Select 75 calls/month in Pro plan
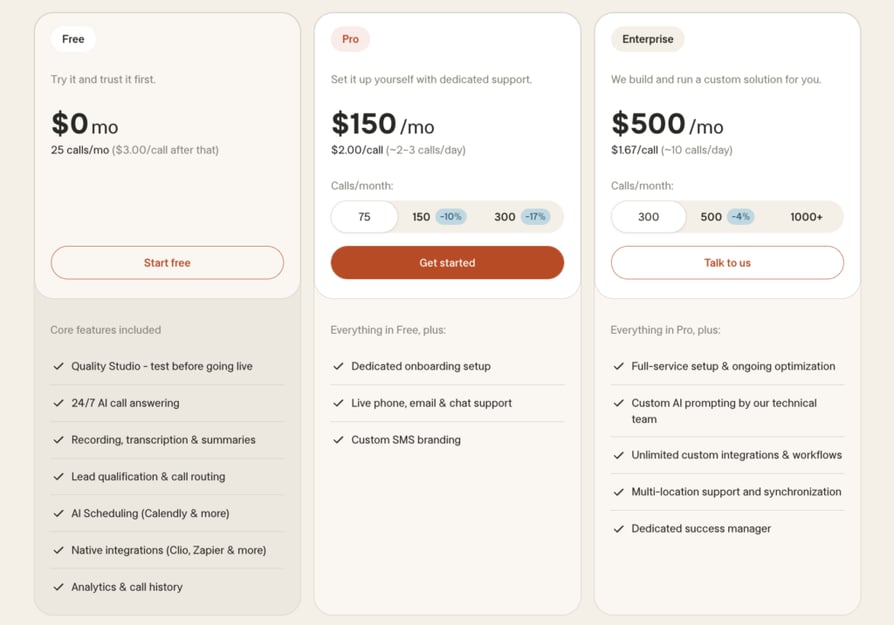The image size is (894, 625). click(x=364, y=217)
